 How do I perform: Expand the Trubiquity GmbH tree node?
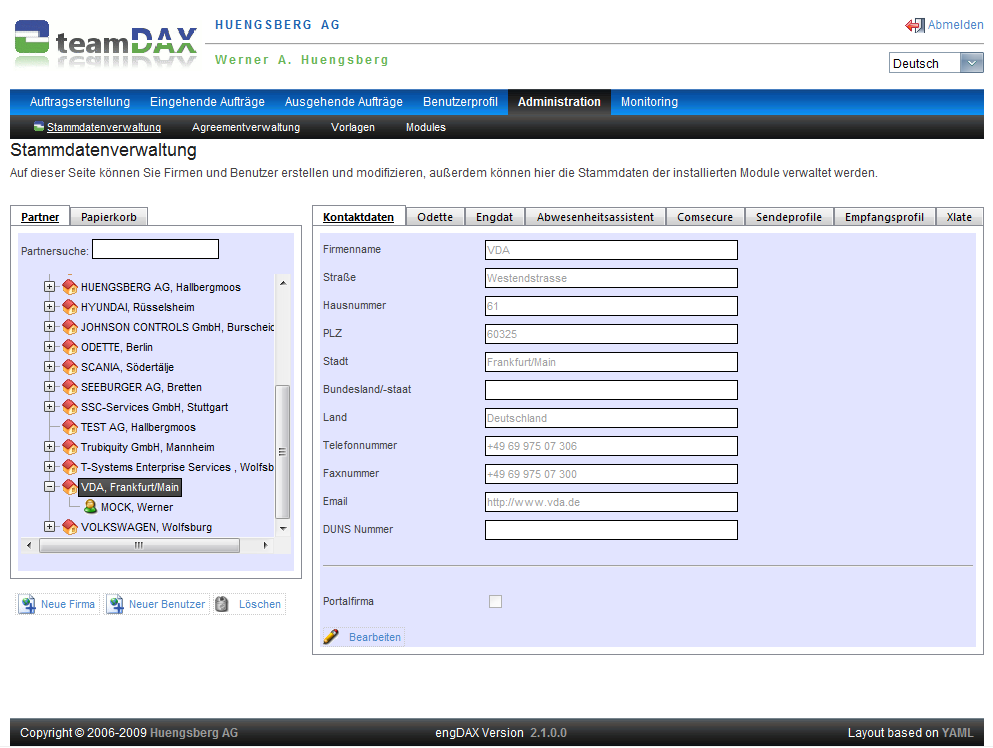click(x=49, y=447)
